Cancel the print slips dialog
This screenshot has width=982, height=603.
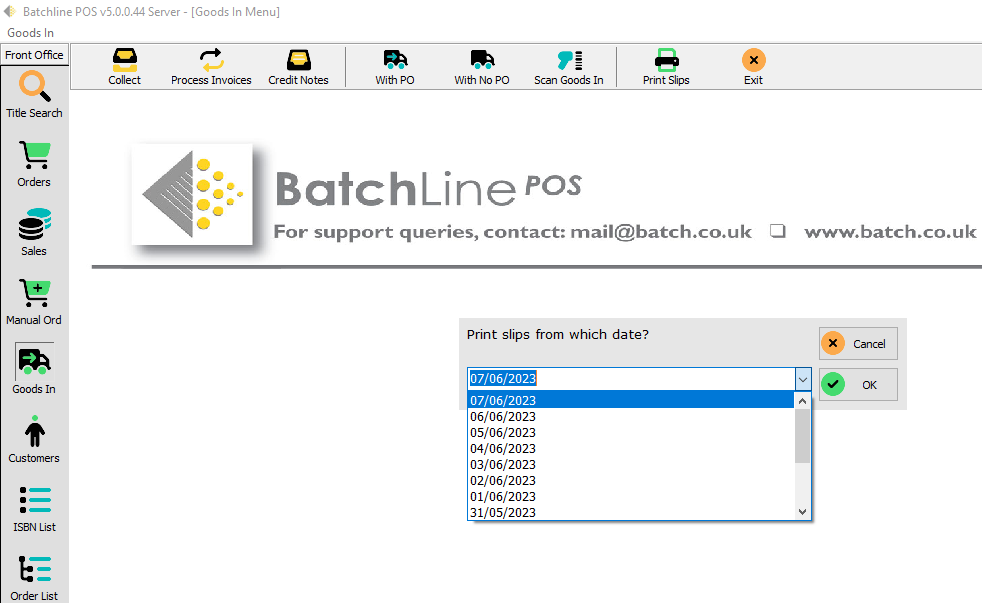[858, 344]
